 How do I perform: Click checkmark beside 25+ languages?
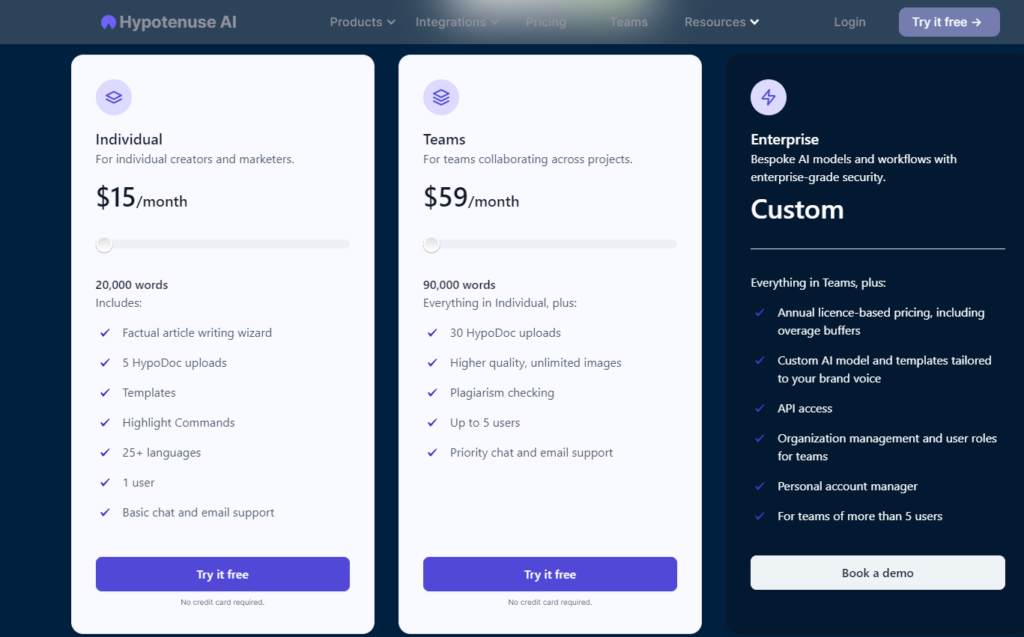click(x=105, y=453)
